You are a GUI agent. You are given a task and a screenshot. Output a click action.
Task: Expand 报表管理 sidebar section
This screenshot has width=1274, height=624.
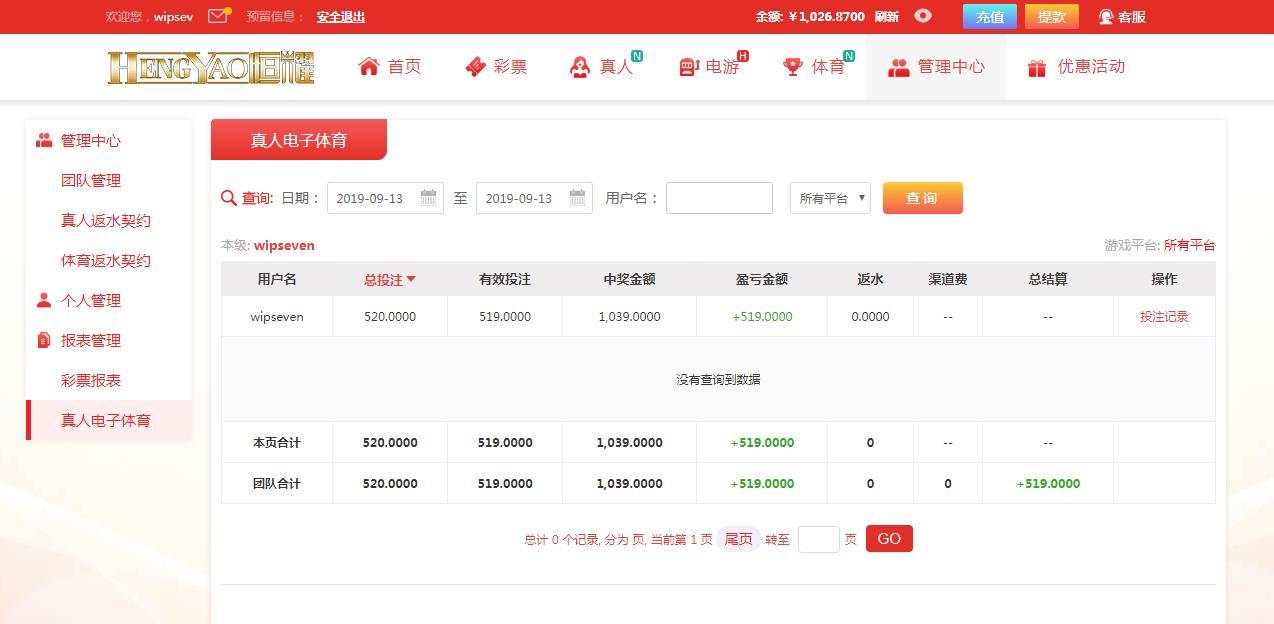click(91, 341)
